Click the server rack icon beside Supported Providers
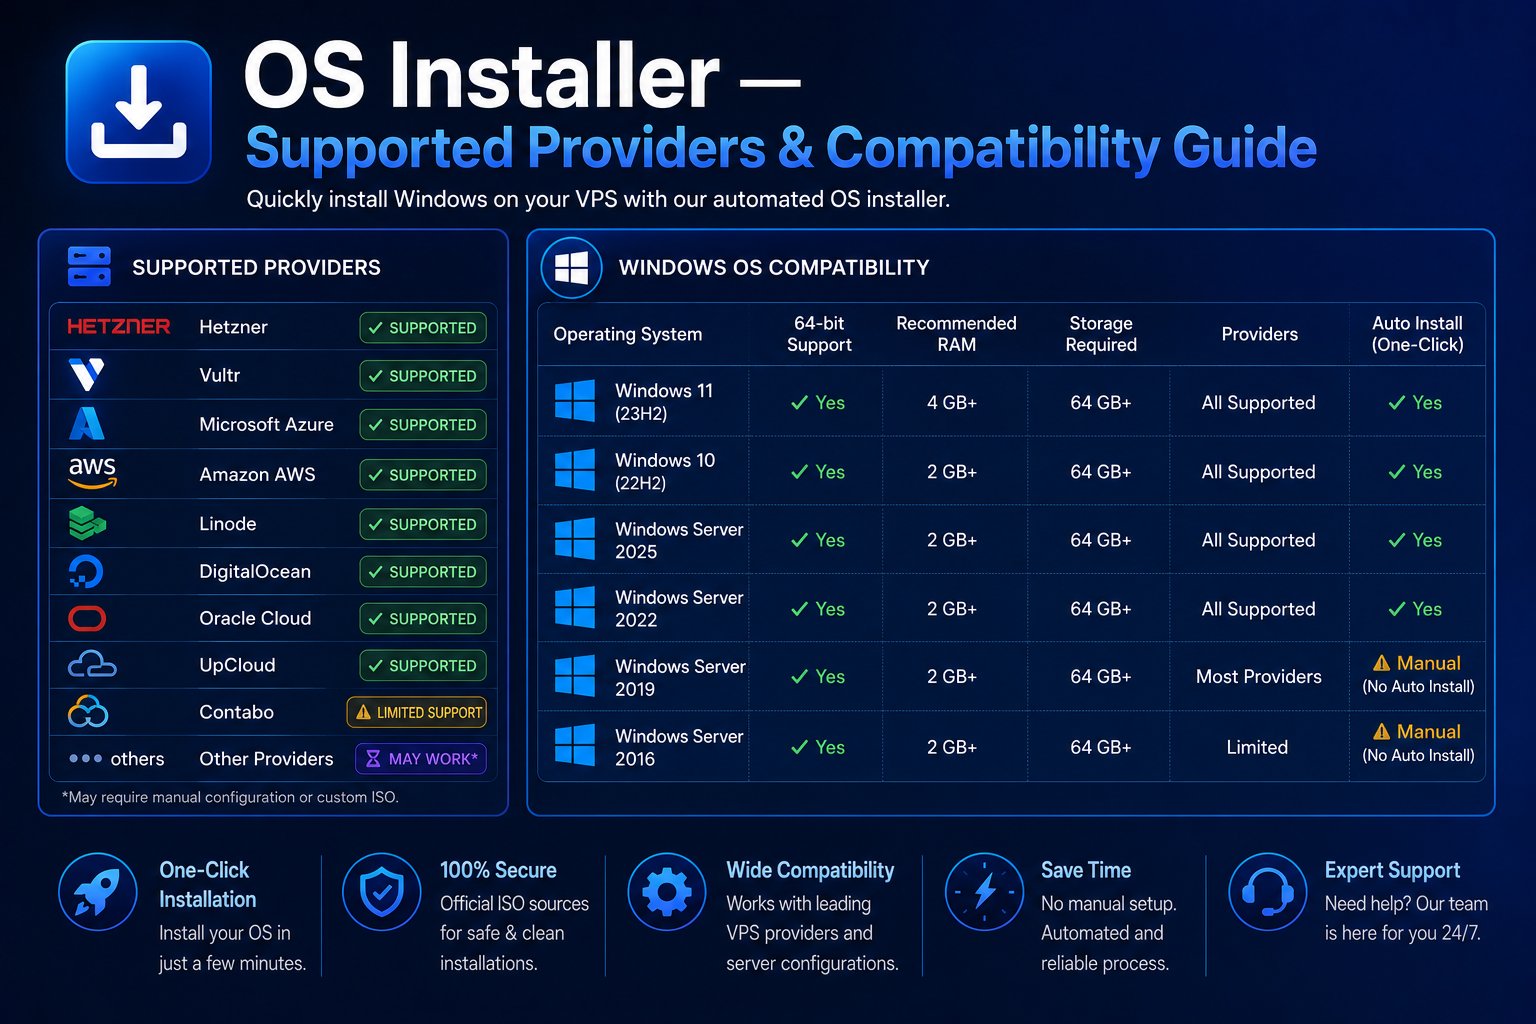 [89, 267]
